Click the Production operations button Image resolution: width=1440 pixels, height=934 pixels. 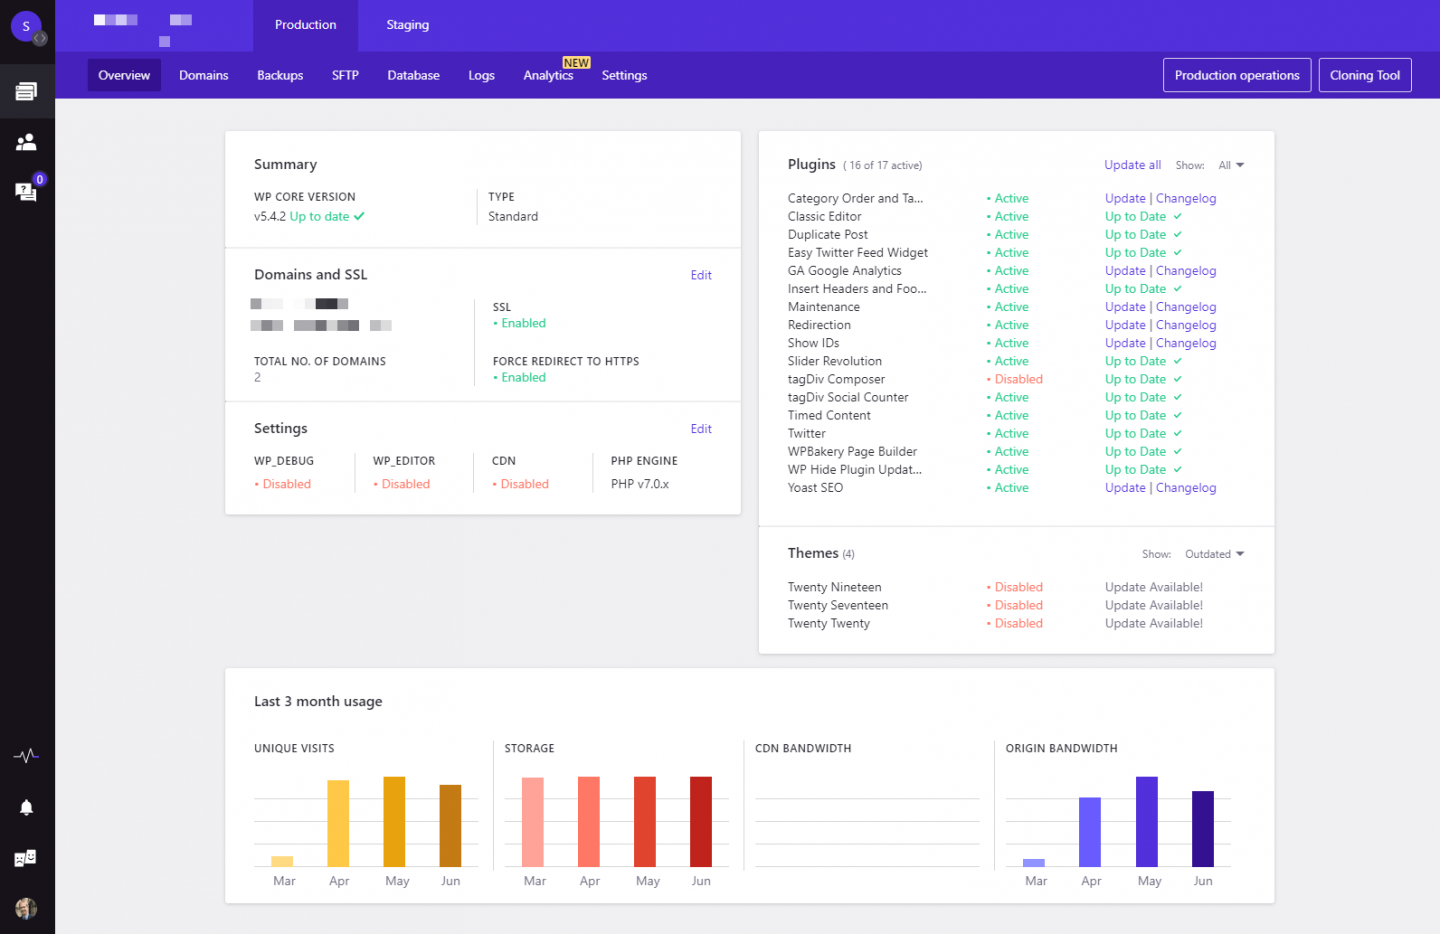pyautogui.click(x=1237, y=75)
